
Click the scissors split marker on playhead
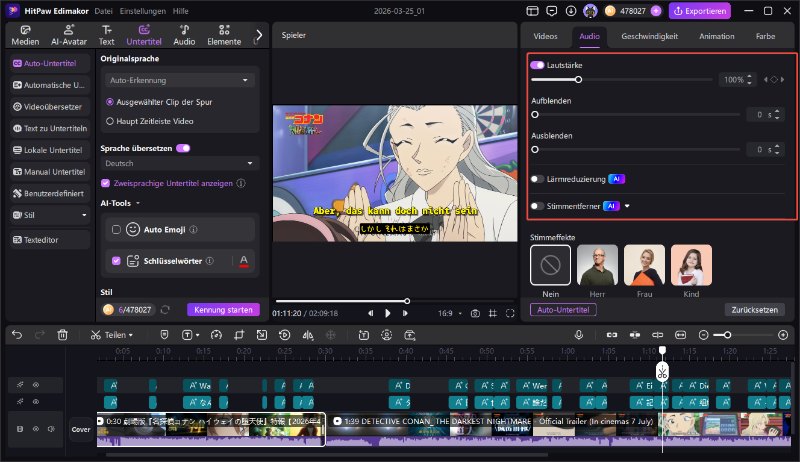662,373
